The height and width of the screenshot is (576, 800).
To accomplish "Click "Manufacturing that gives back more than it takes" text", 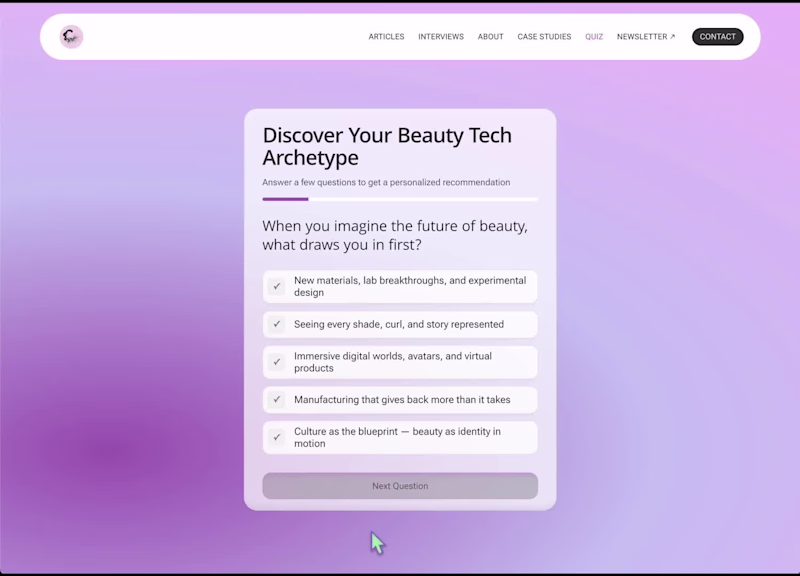I will 402,399.
